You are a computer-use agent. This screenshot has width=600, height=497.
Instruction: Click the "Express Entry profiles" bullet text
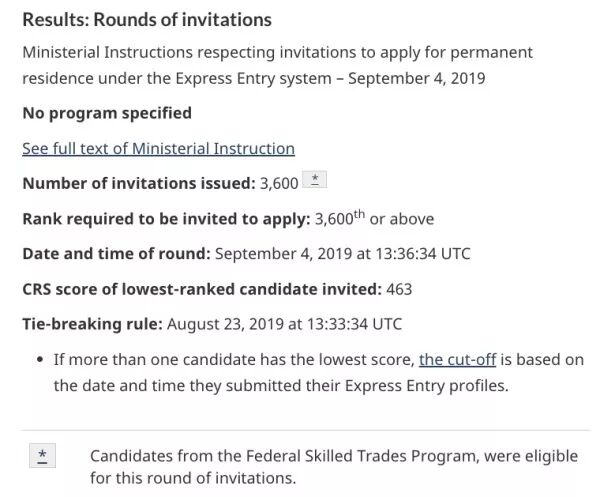tap(426, 386)
